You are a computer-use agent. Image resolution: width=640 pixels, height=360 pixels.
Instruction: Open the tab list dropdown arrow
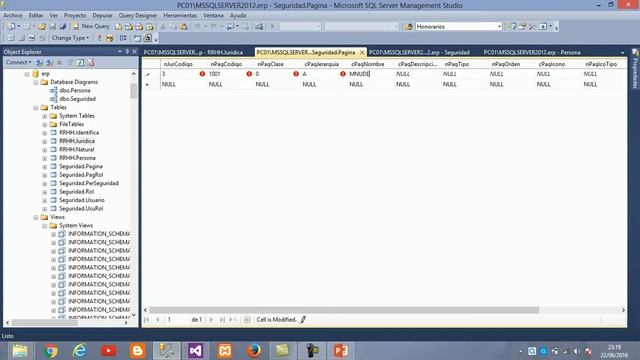click(x=622, y=53)
